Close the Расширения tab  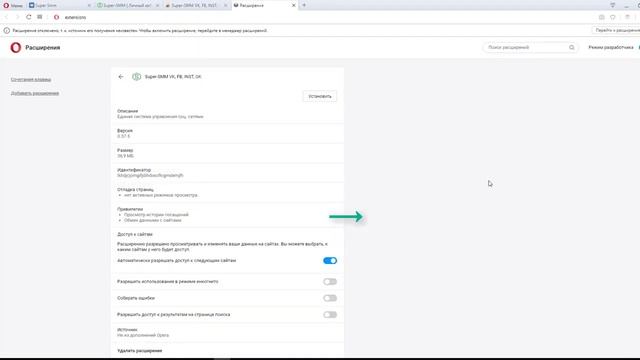[293, 5]
